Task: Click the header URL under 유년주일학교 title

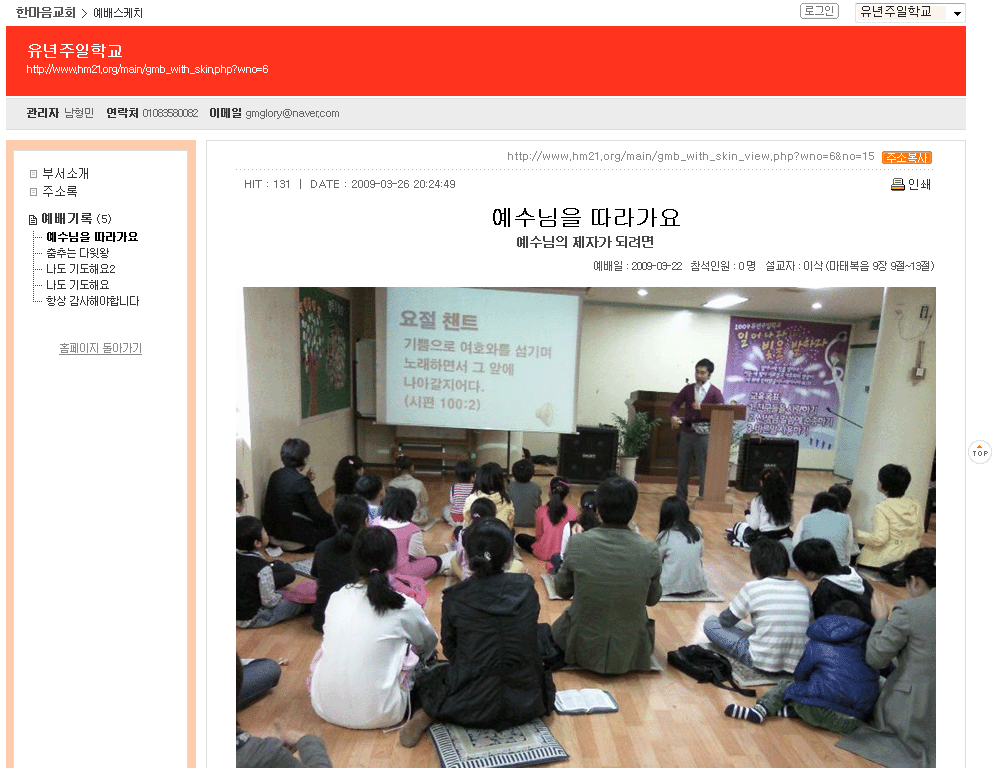Action: [147, 70]
